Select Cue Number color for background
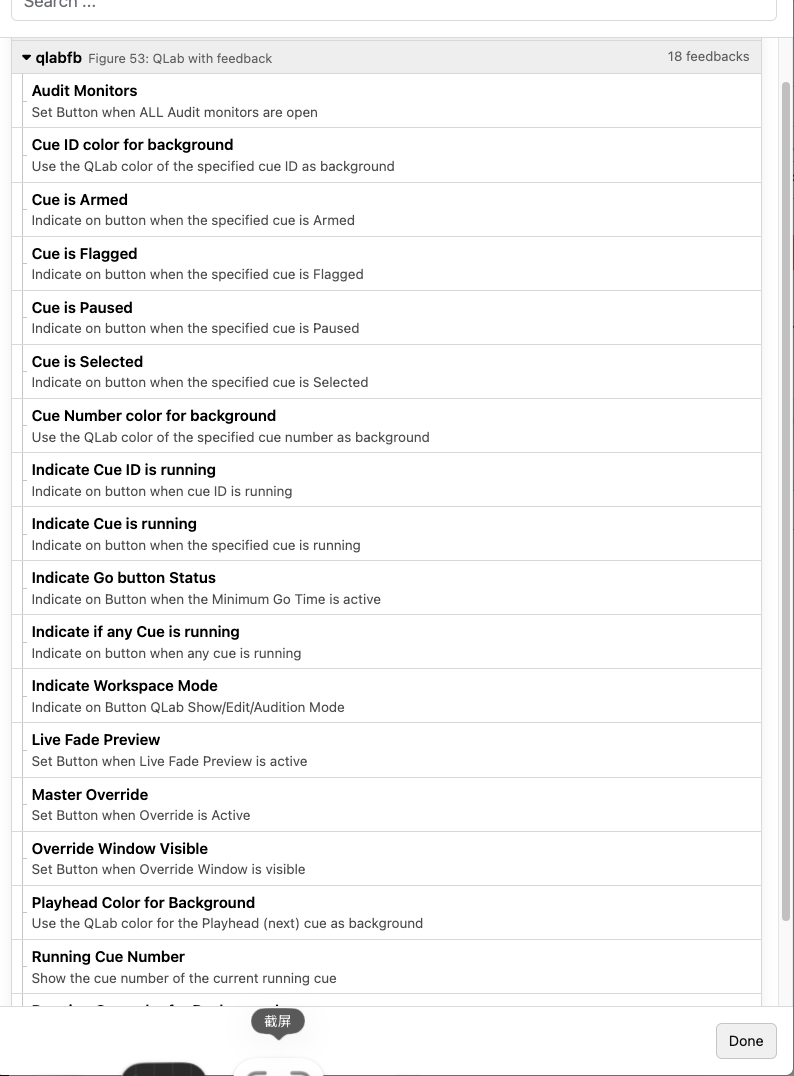The width and height of the screenshot is (794, 1076). pyautogui.click(x=392, y=426)
